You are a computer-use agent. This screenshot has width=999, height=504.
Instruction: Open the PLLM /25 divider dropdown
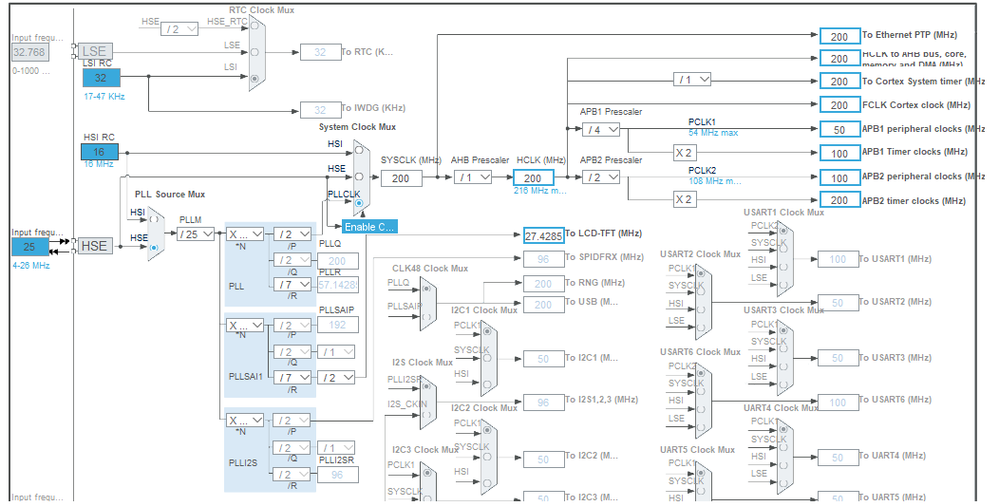(196, 234)
